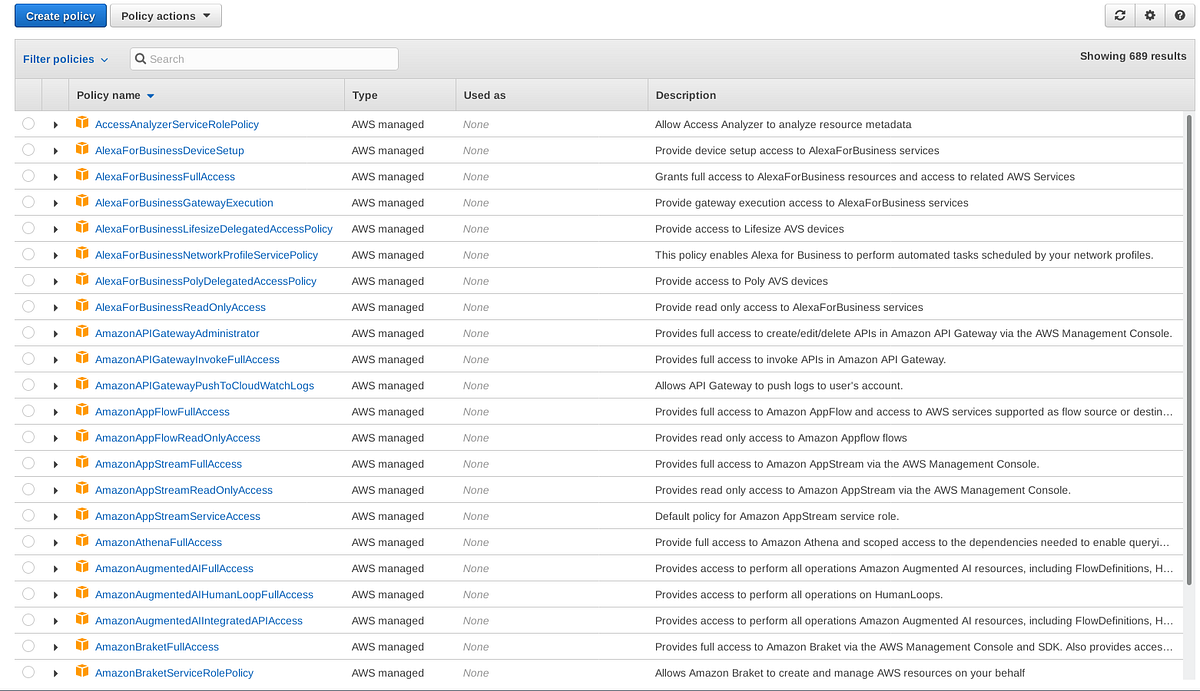Click the AmazonAthenaFullAccess policy icon
1200x691 pixels.
click(x=81, y=540)
